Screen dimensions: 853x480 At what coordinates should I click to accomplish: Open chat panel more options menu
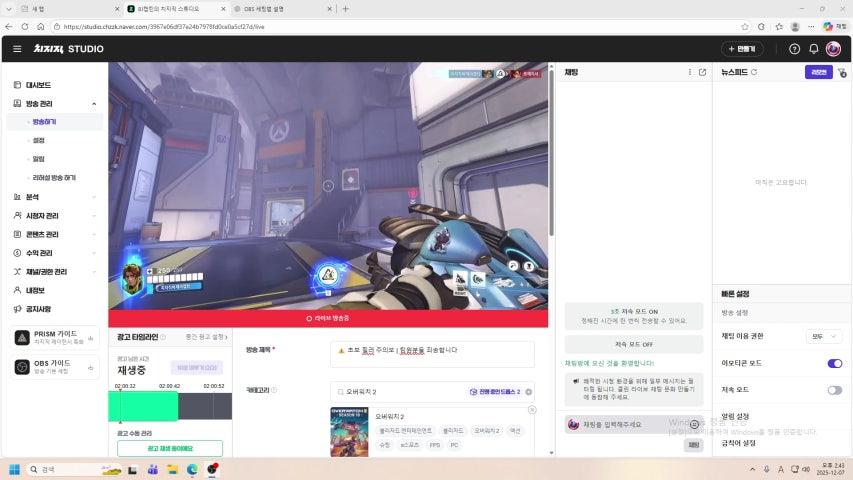689,72
